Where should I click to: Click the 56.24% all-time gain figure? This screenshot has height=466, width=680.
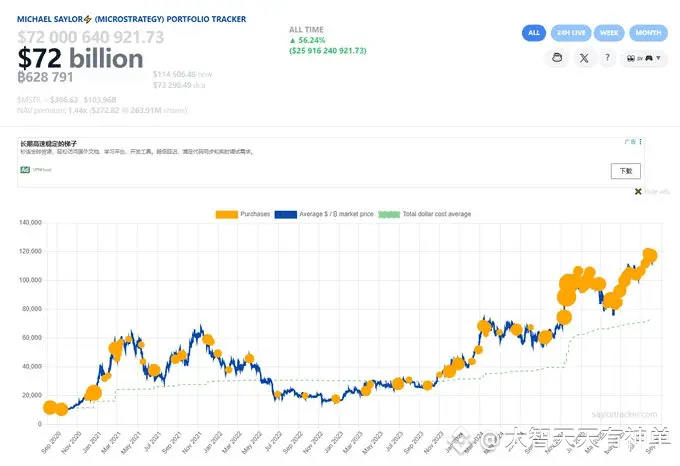(307, 40)
